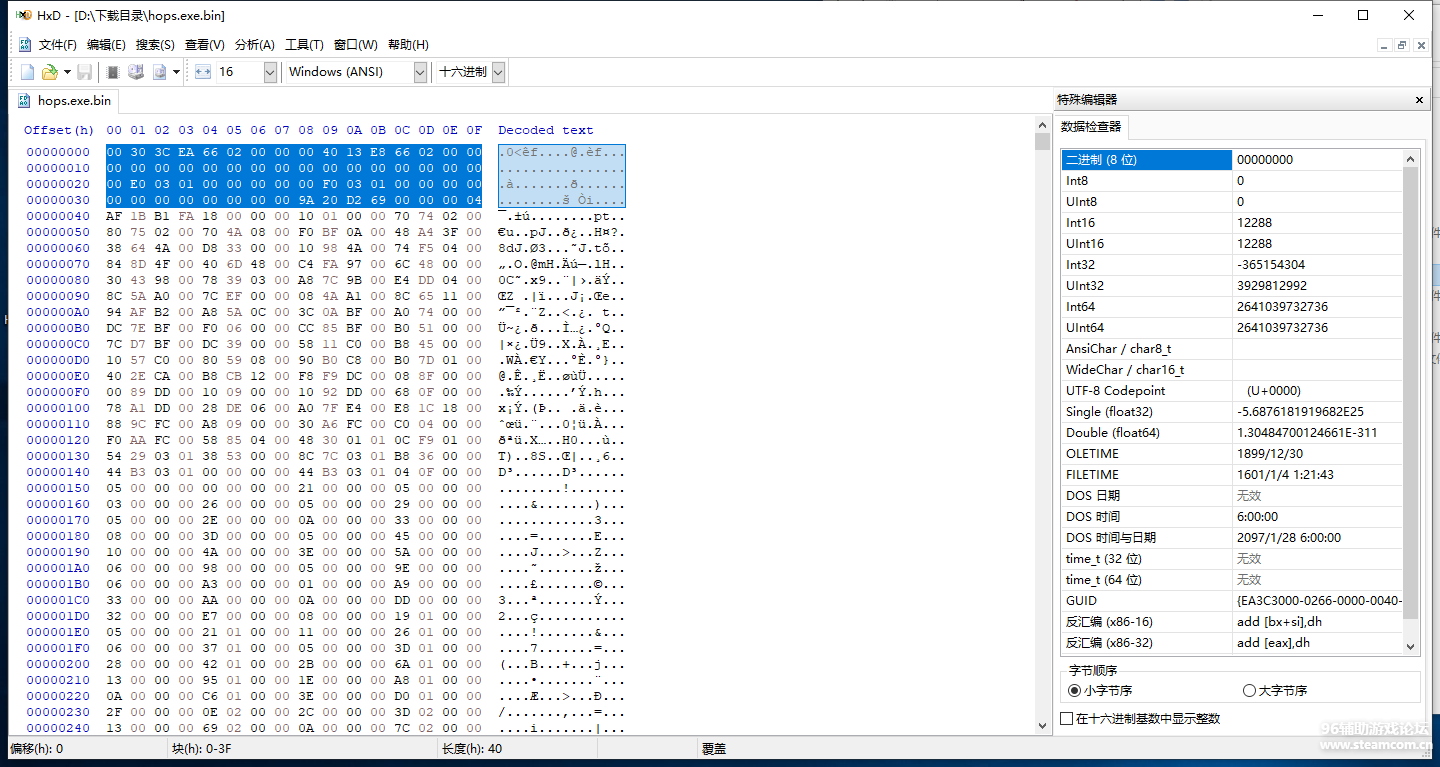Click the New file icon
Viewport: 1440px width, 767px height.
pos(28,72)
